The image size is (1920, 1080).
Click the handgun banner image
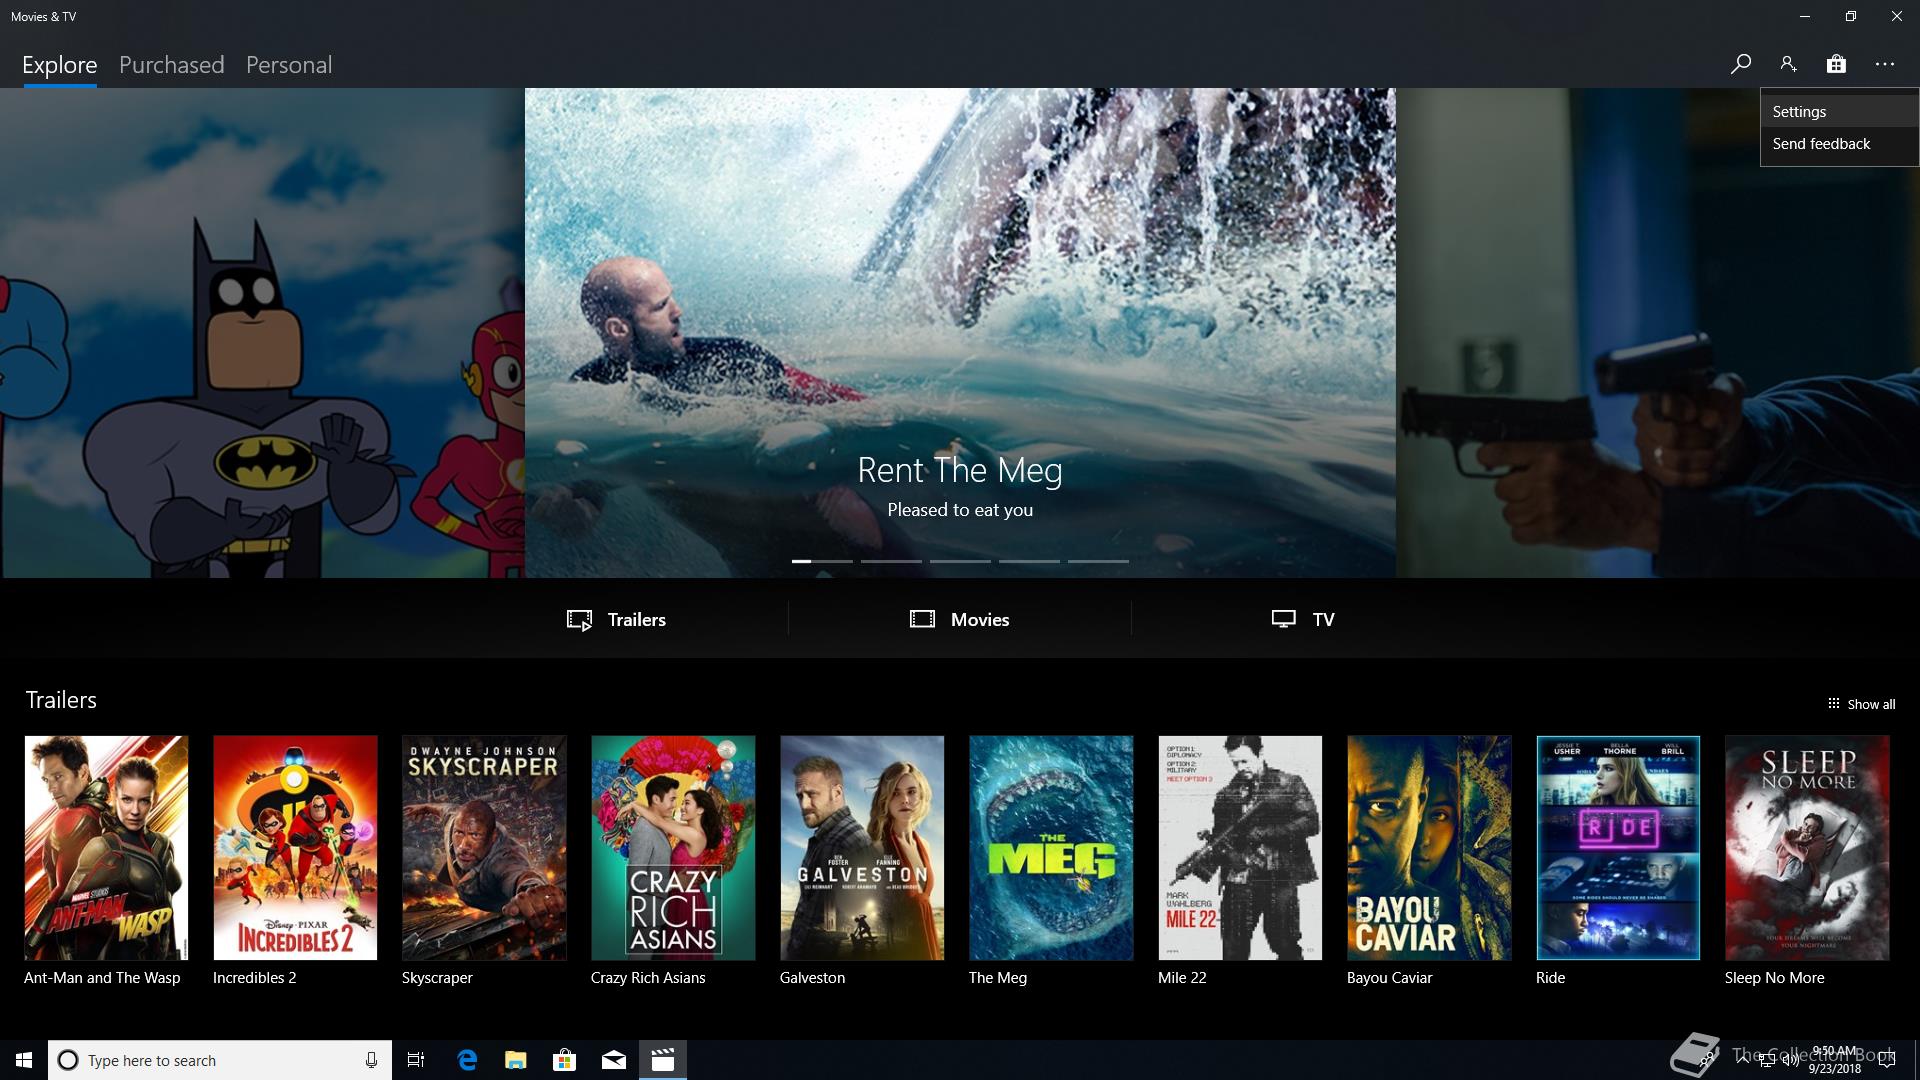click(x=1658, y=332)
